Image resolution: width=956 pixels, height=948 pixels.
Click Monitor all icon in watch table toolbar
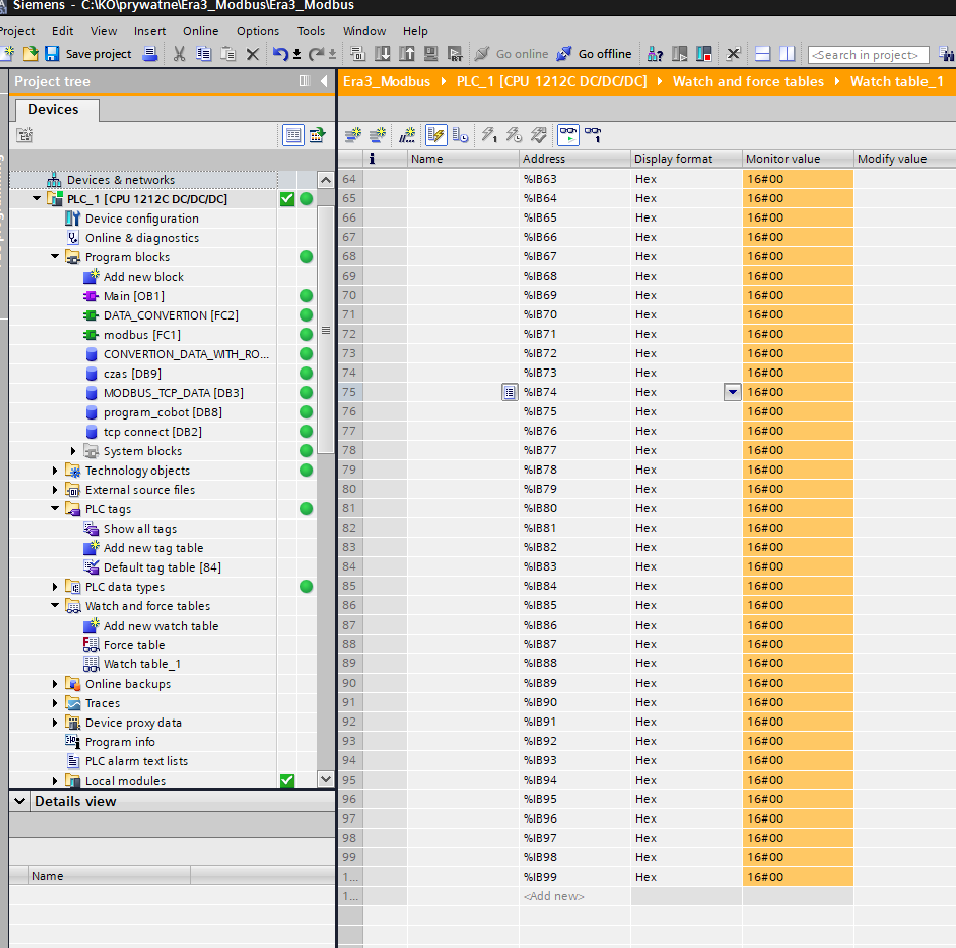[568, 135]
